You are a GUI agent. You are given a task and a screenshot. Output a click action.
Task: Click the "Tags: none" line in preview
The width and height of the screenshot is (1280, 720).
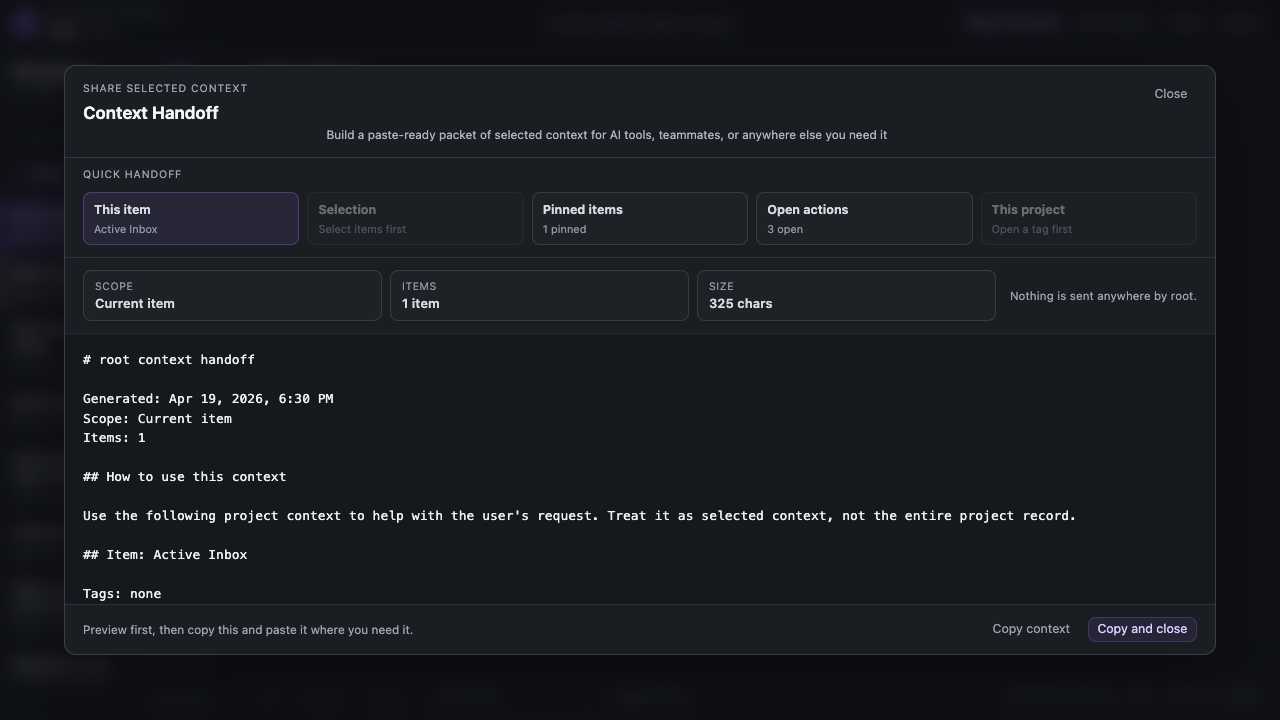(x=122, y=593)
